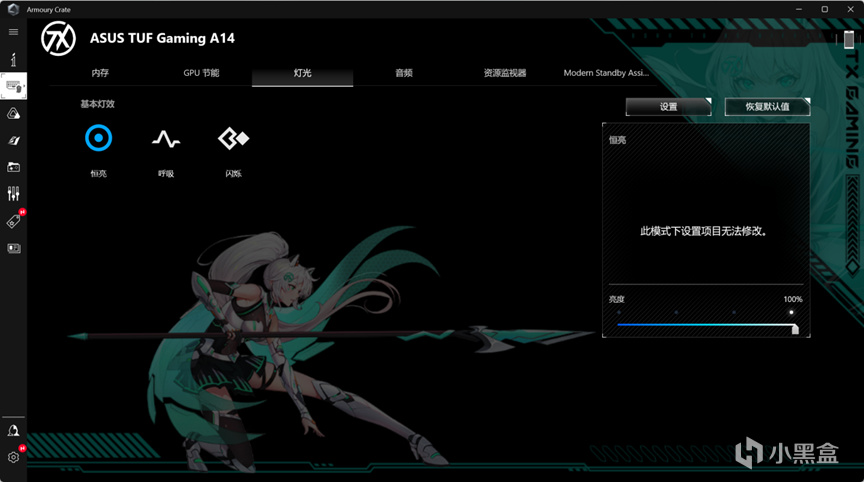Image resolution: width=864 pixels, height=482 pixels.
Task: Click the ASUS TUF Gaming A14 title
Action: click(163, 38)
